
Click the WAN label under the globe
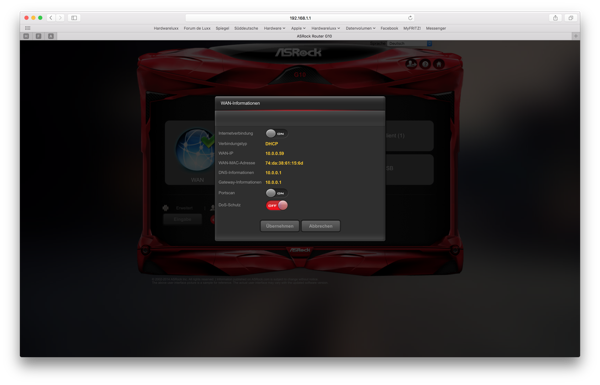click(x=197, y=180)
